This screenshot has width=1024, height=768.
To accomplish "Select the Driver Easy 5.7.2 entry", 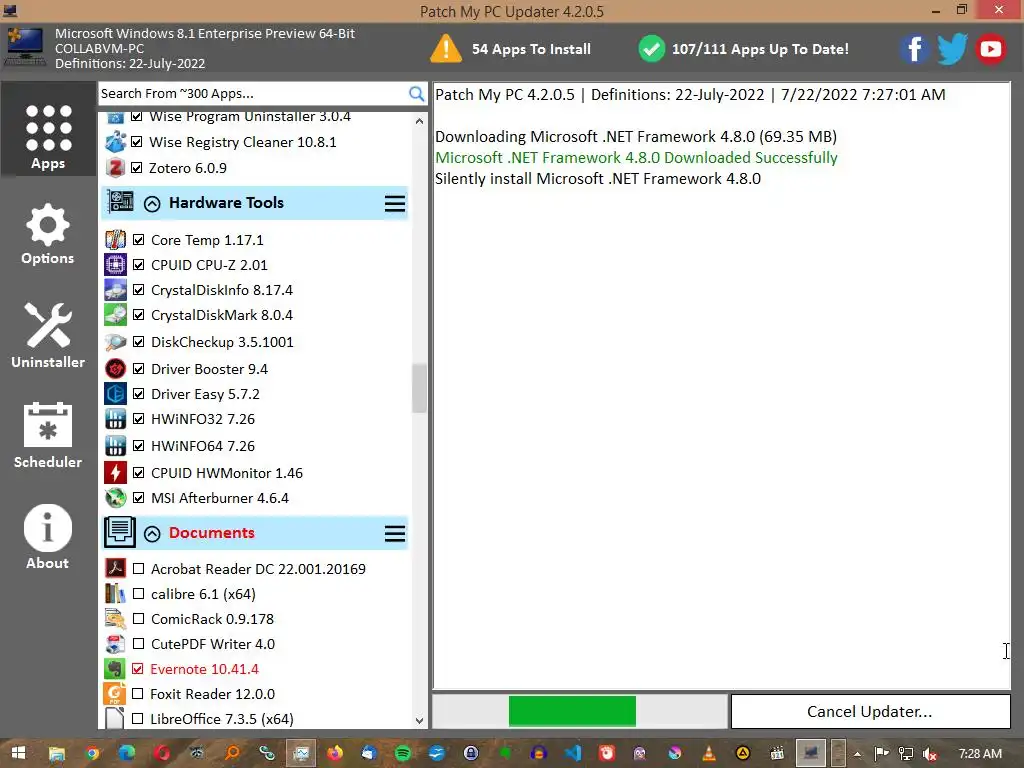I will coord(205,394).
